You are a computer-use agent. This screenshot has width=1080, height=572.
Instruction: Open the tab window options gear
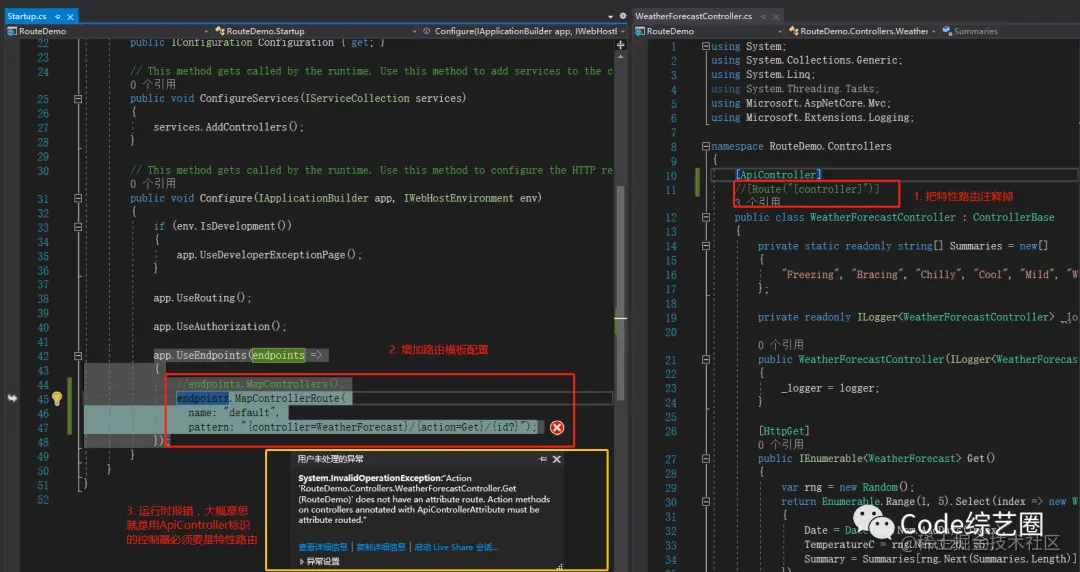623,15
